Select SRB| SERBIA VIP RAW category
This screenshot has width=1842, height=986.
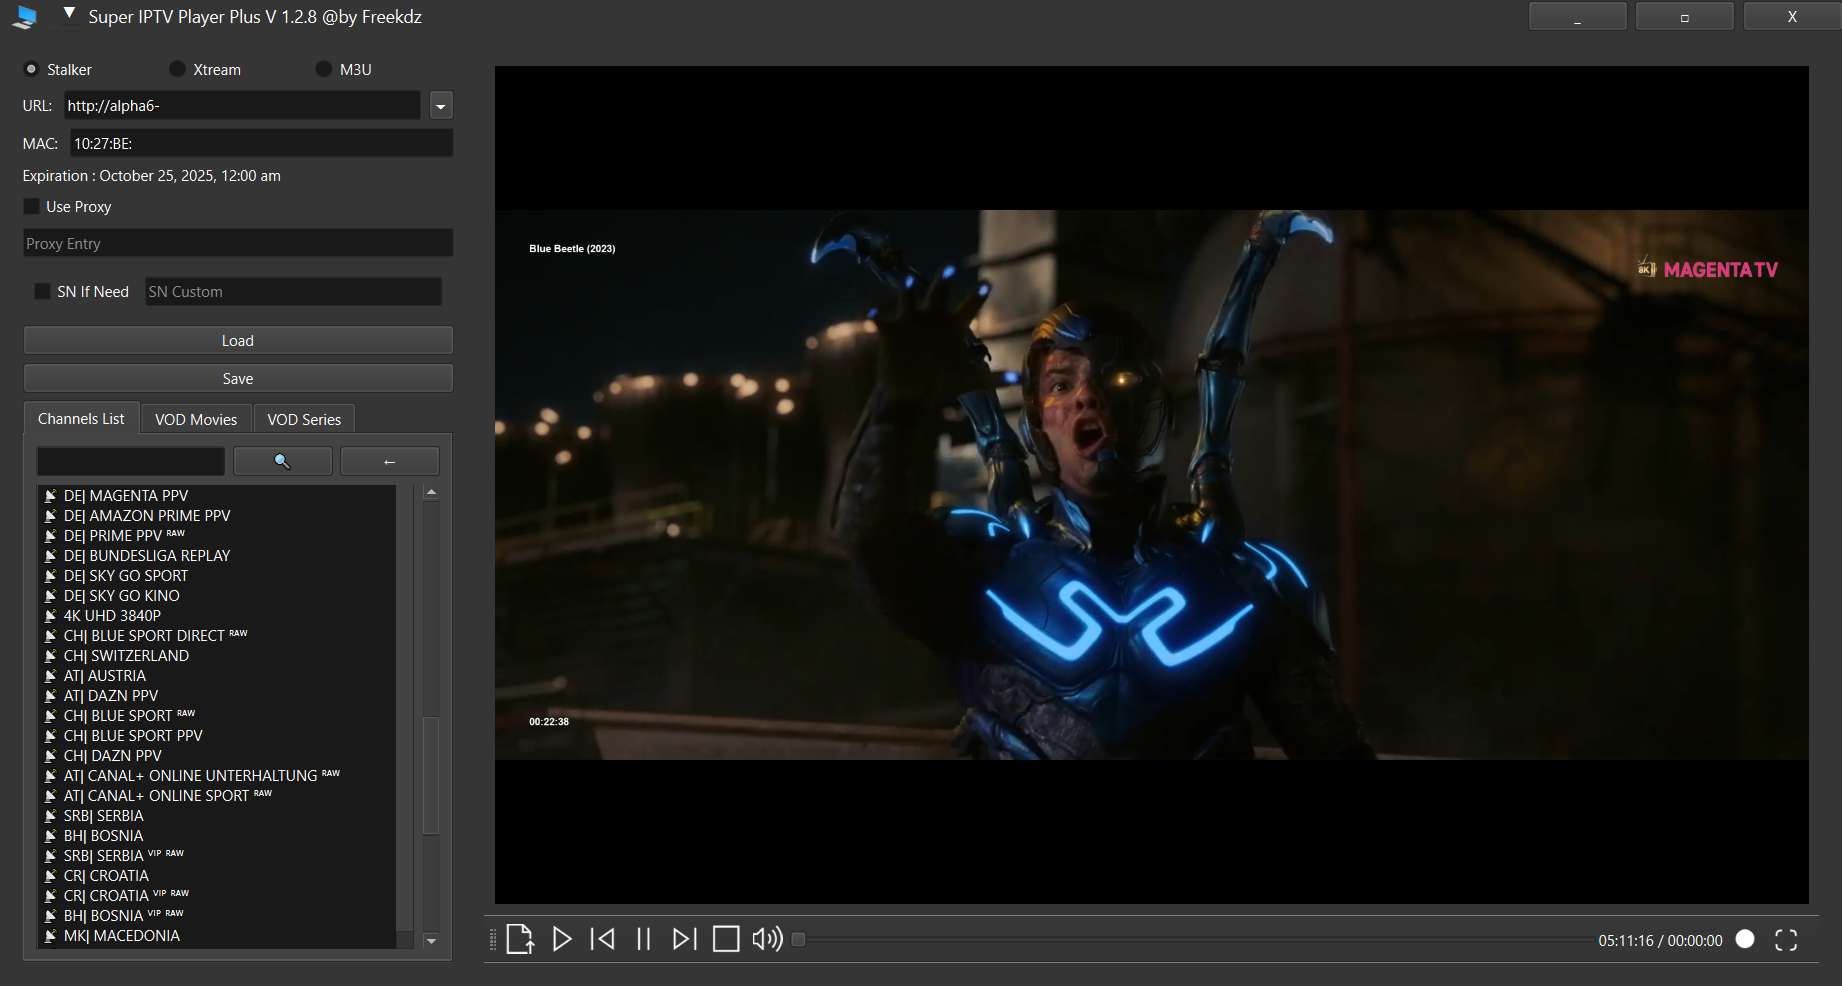coord(124,856)
